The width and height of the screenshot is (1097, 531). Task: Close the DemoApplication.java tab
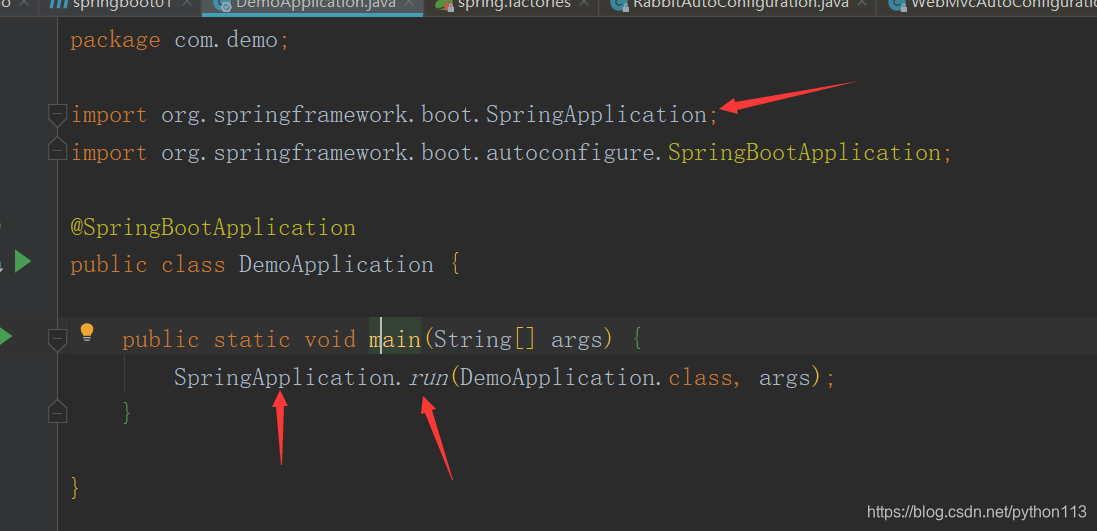409,3
